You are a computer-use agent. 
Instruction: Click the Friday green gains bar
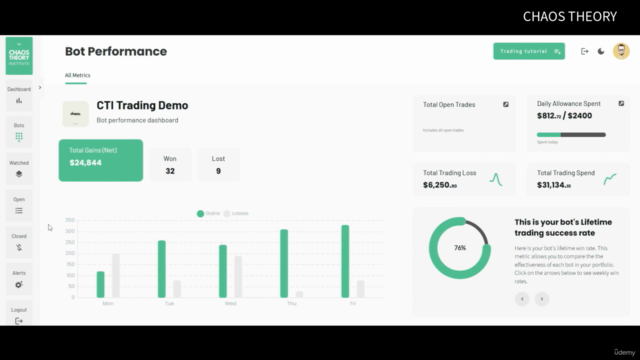tap(345, 261)
